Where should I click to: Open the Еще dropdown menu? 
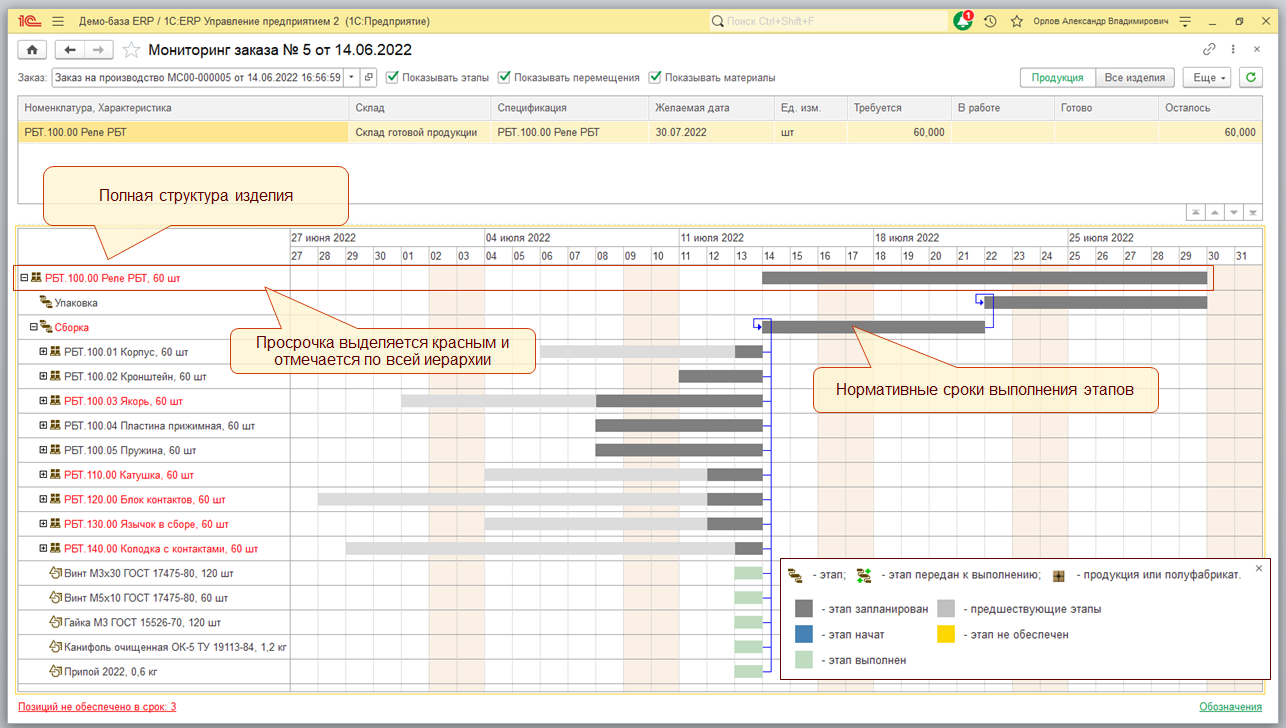1206,77
